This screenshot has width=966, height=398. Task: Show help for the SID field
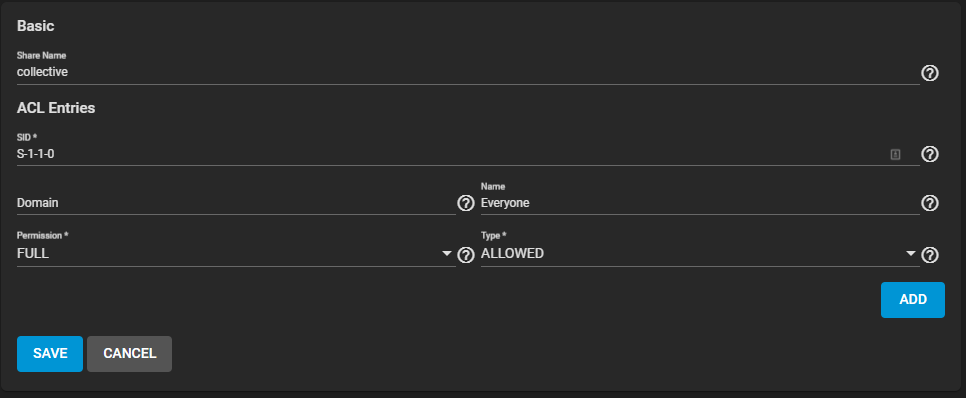pos(929,154)
